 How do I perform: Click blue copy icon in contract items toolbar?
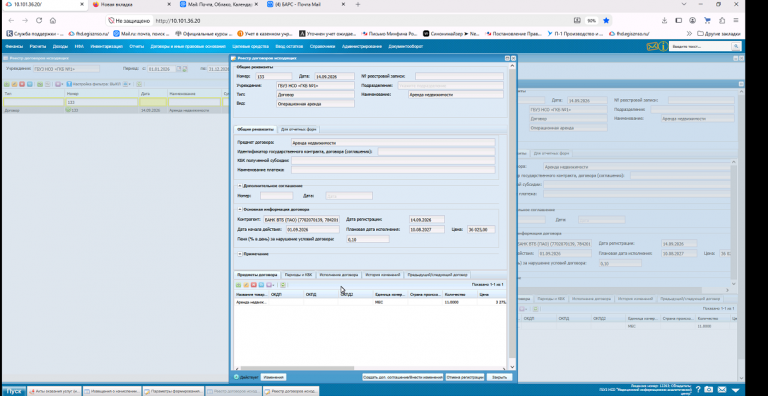point(261,285)
